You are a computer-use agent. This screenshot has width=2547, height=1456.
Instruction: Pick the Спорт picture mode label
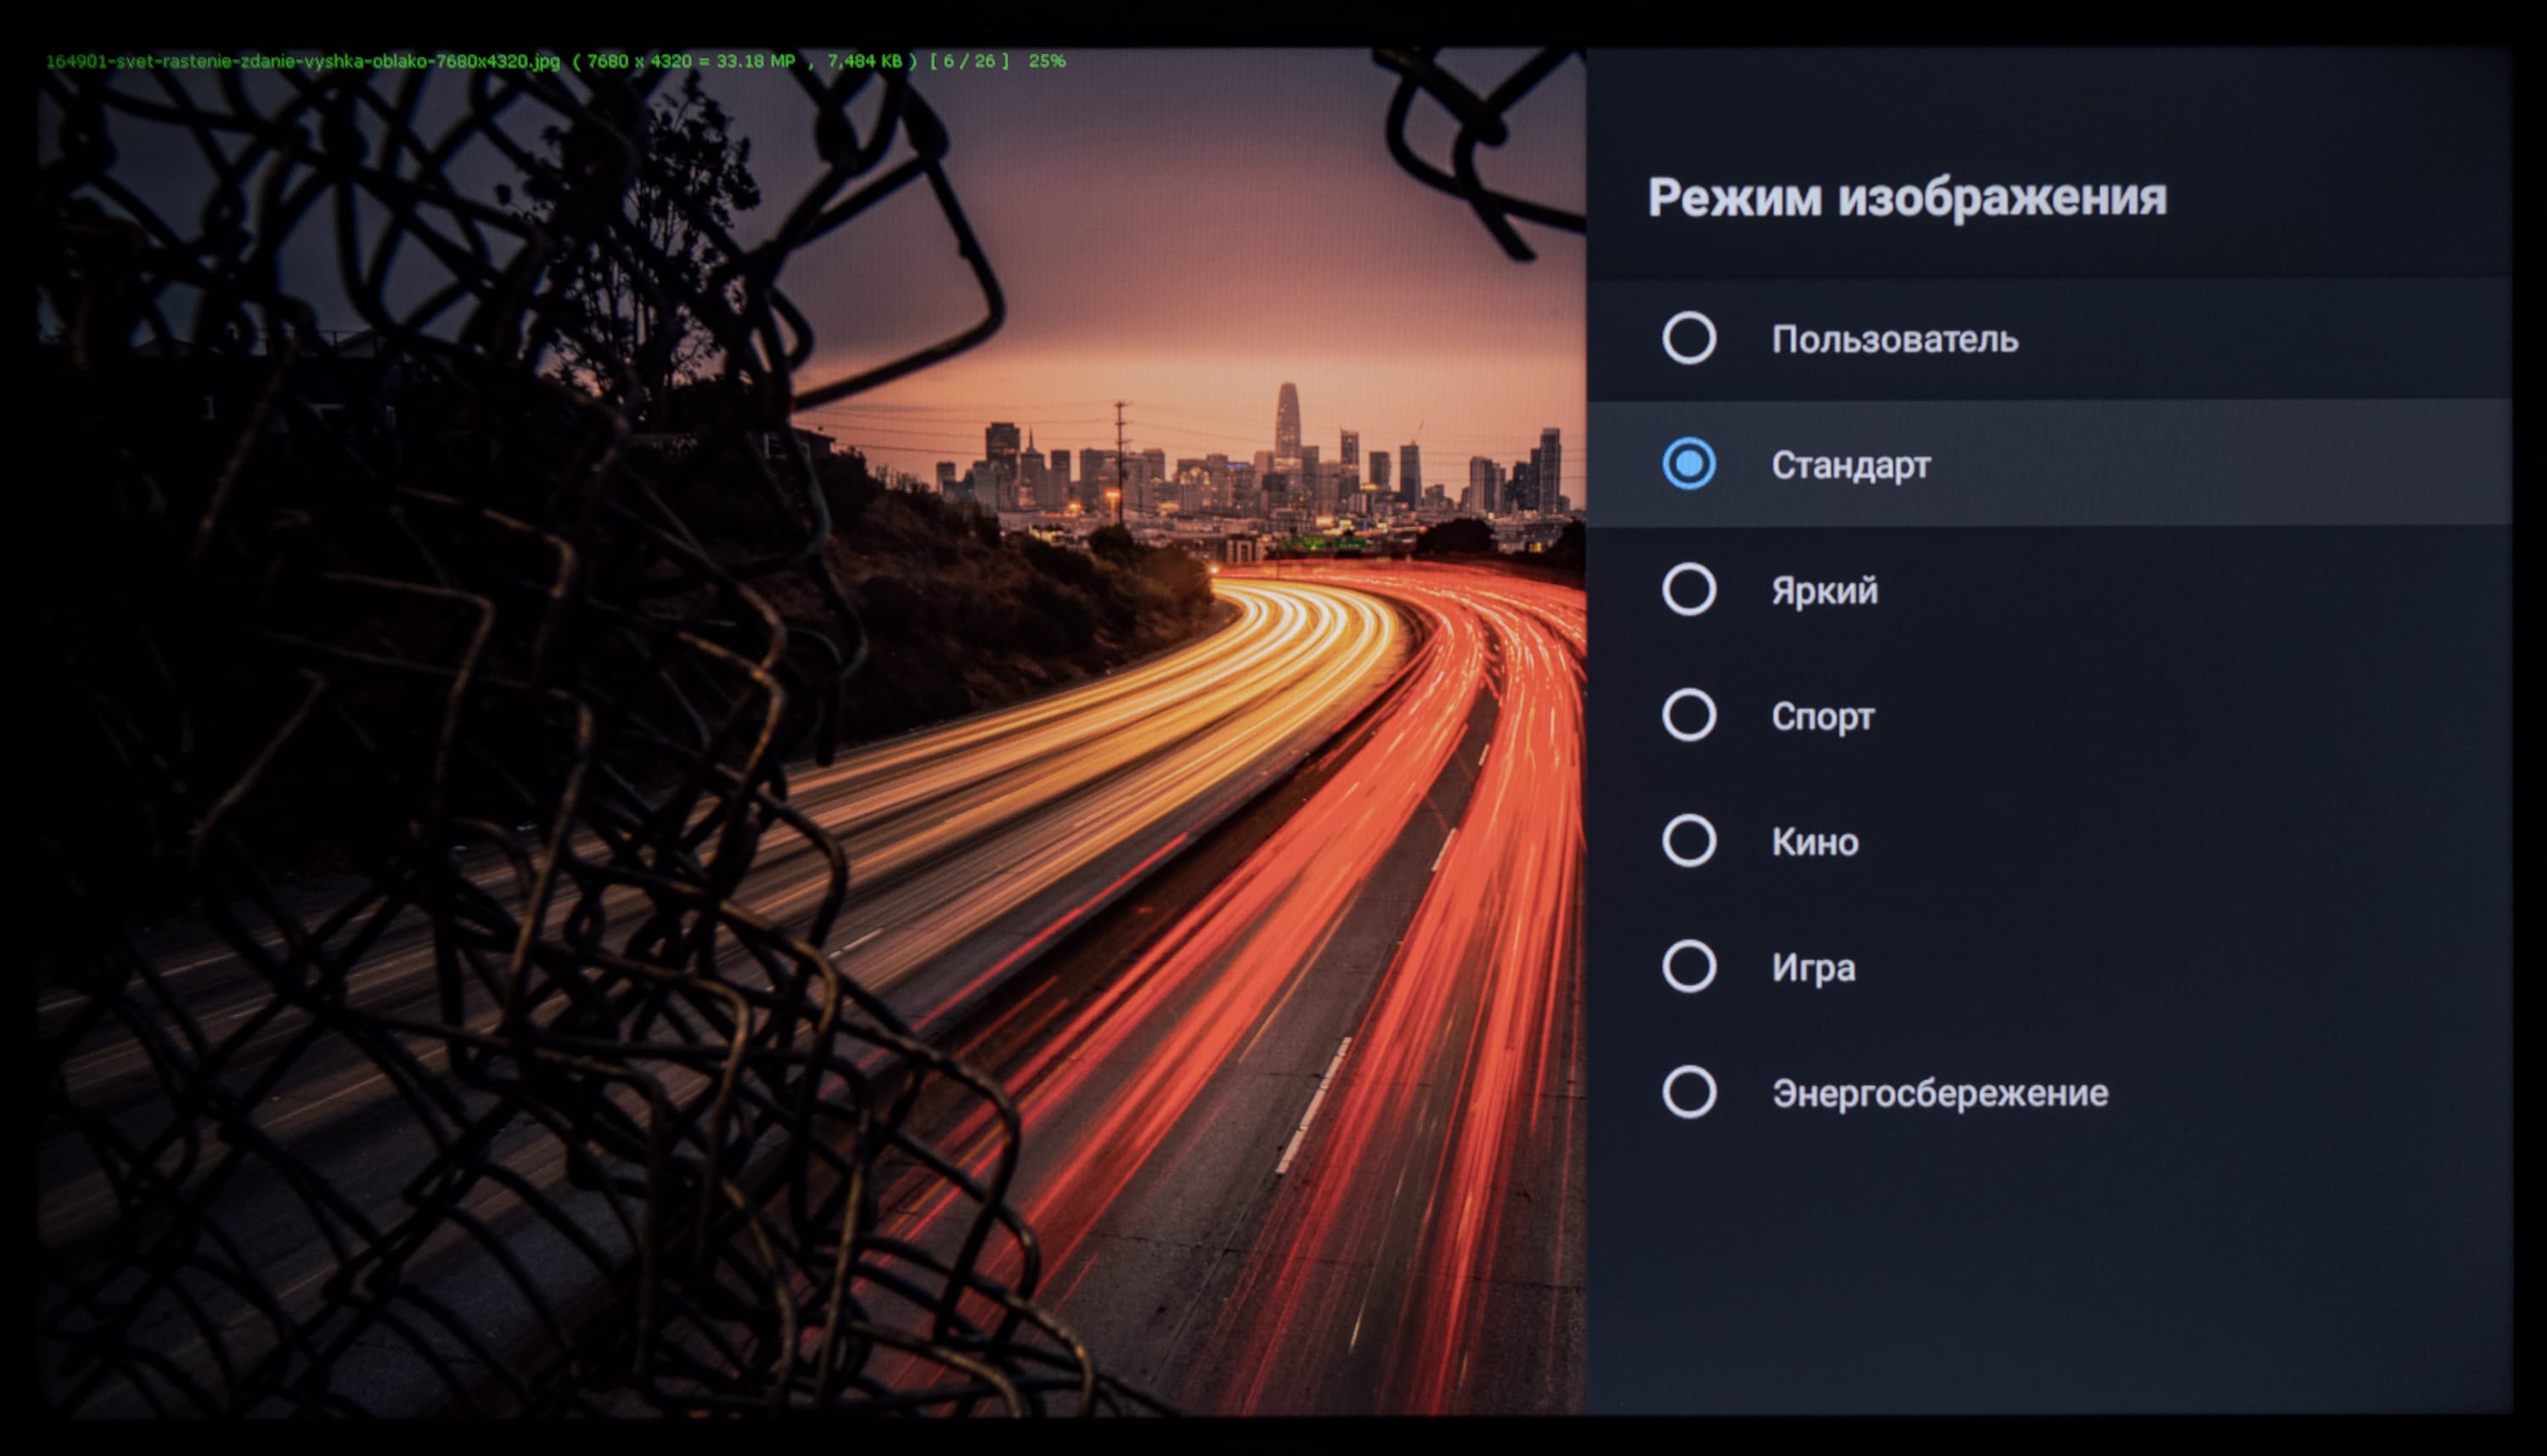click(1822, 717)
